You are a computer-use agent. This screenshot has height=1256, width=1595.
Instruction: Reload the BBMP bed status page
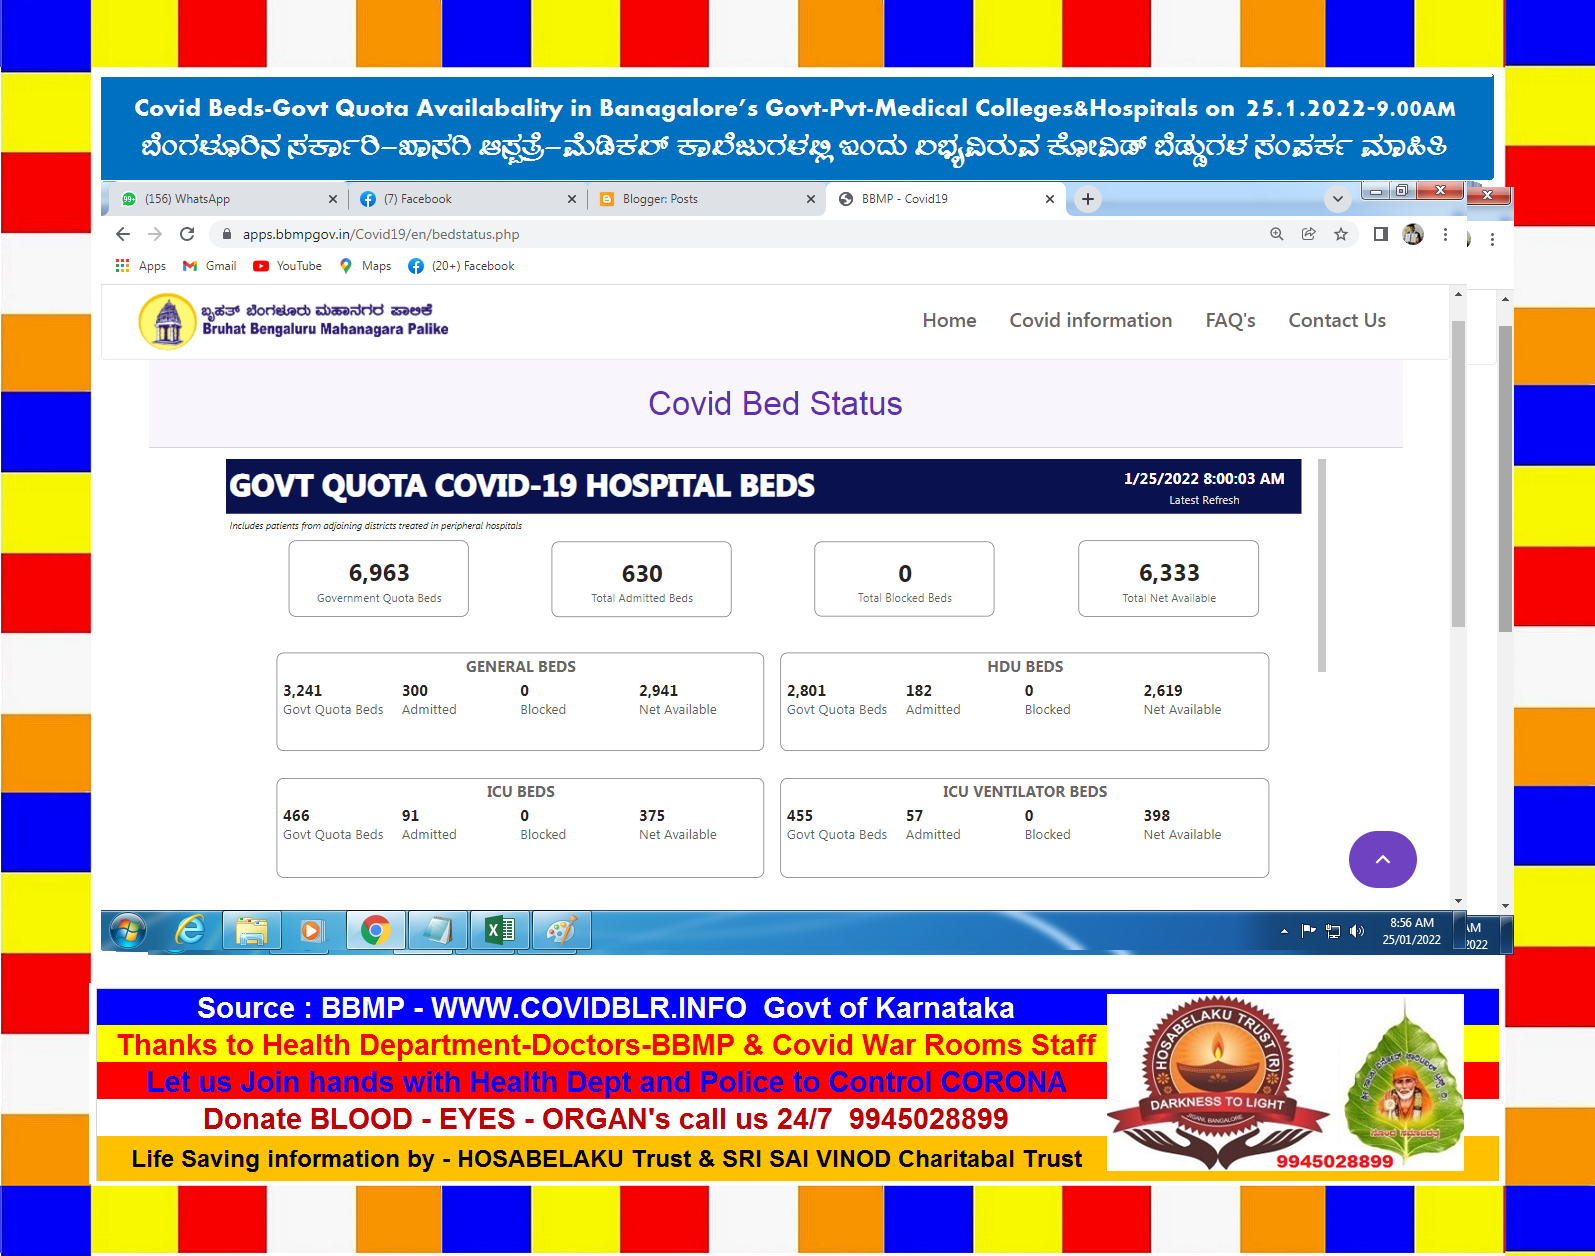[x=187, y=234]
